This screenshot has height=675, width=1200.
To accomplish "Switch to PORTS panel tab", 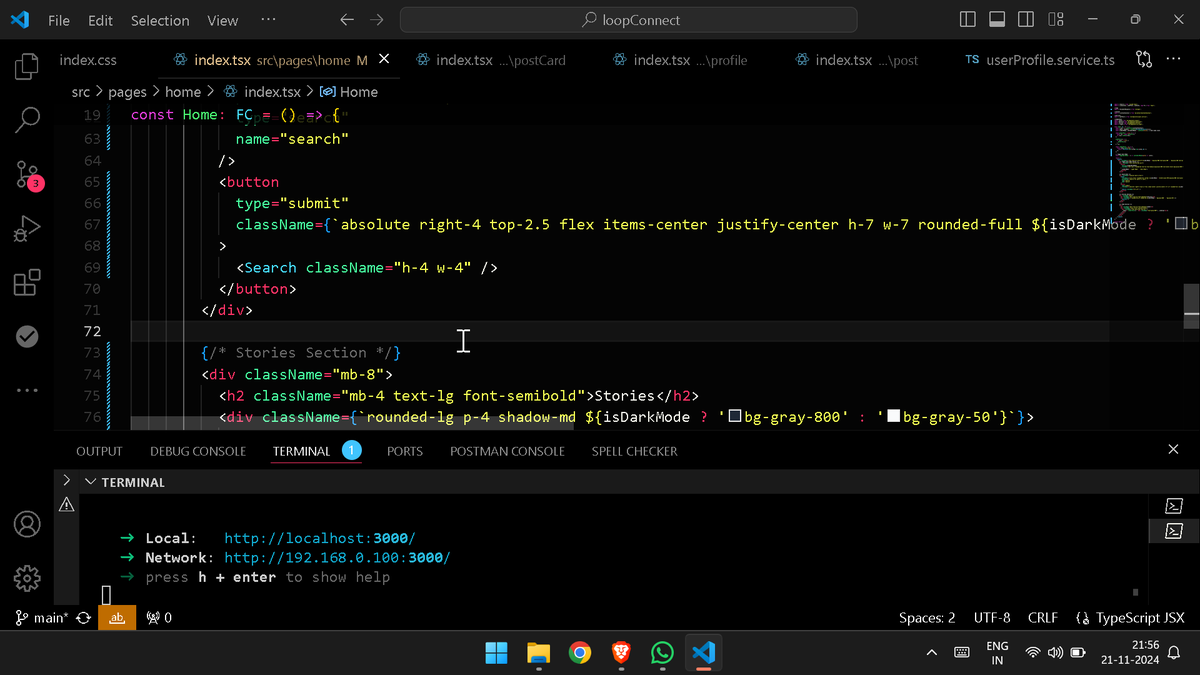I will point(405,451).
